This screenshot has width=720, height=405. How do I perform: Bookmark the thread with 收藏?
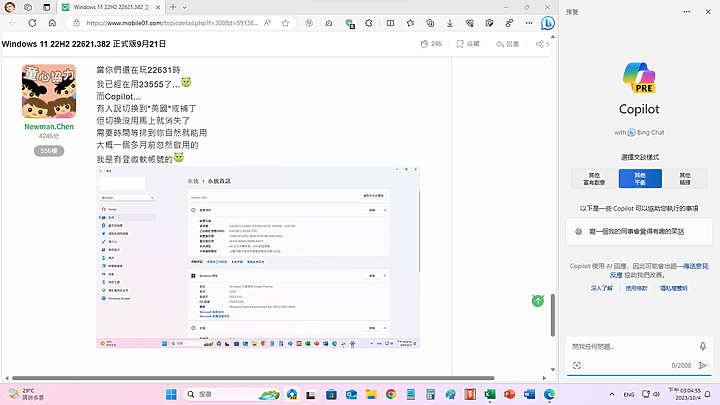468,44
